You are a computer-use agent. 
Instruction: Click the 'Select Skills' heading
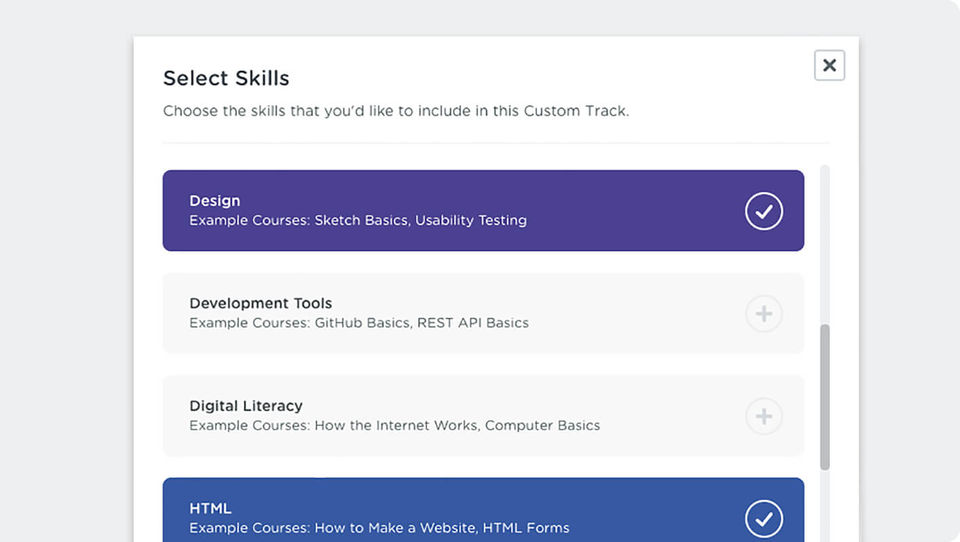(226, 78)
